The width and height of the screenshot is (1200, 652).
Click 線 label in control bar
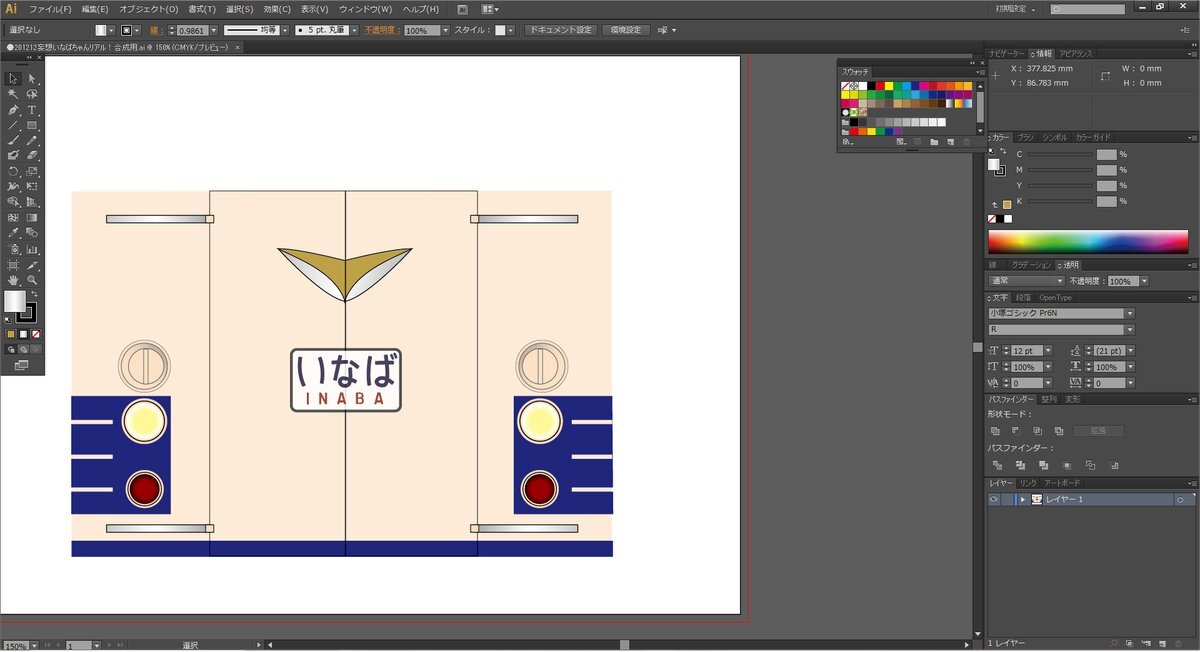(x=155, y=30)
